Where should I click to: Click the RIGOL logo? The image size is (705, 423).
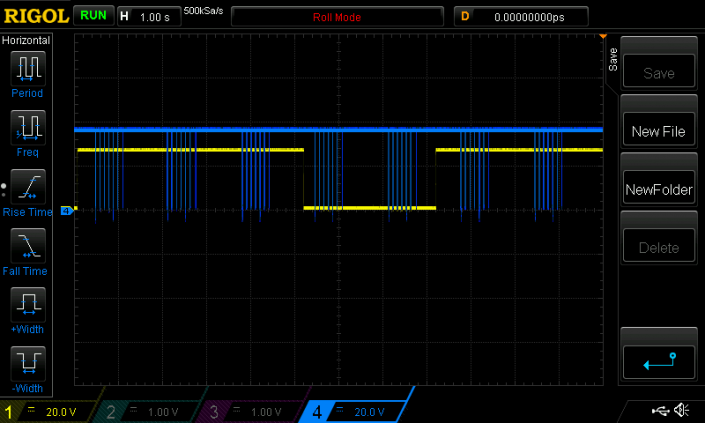36,17
